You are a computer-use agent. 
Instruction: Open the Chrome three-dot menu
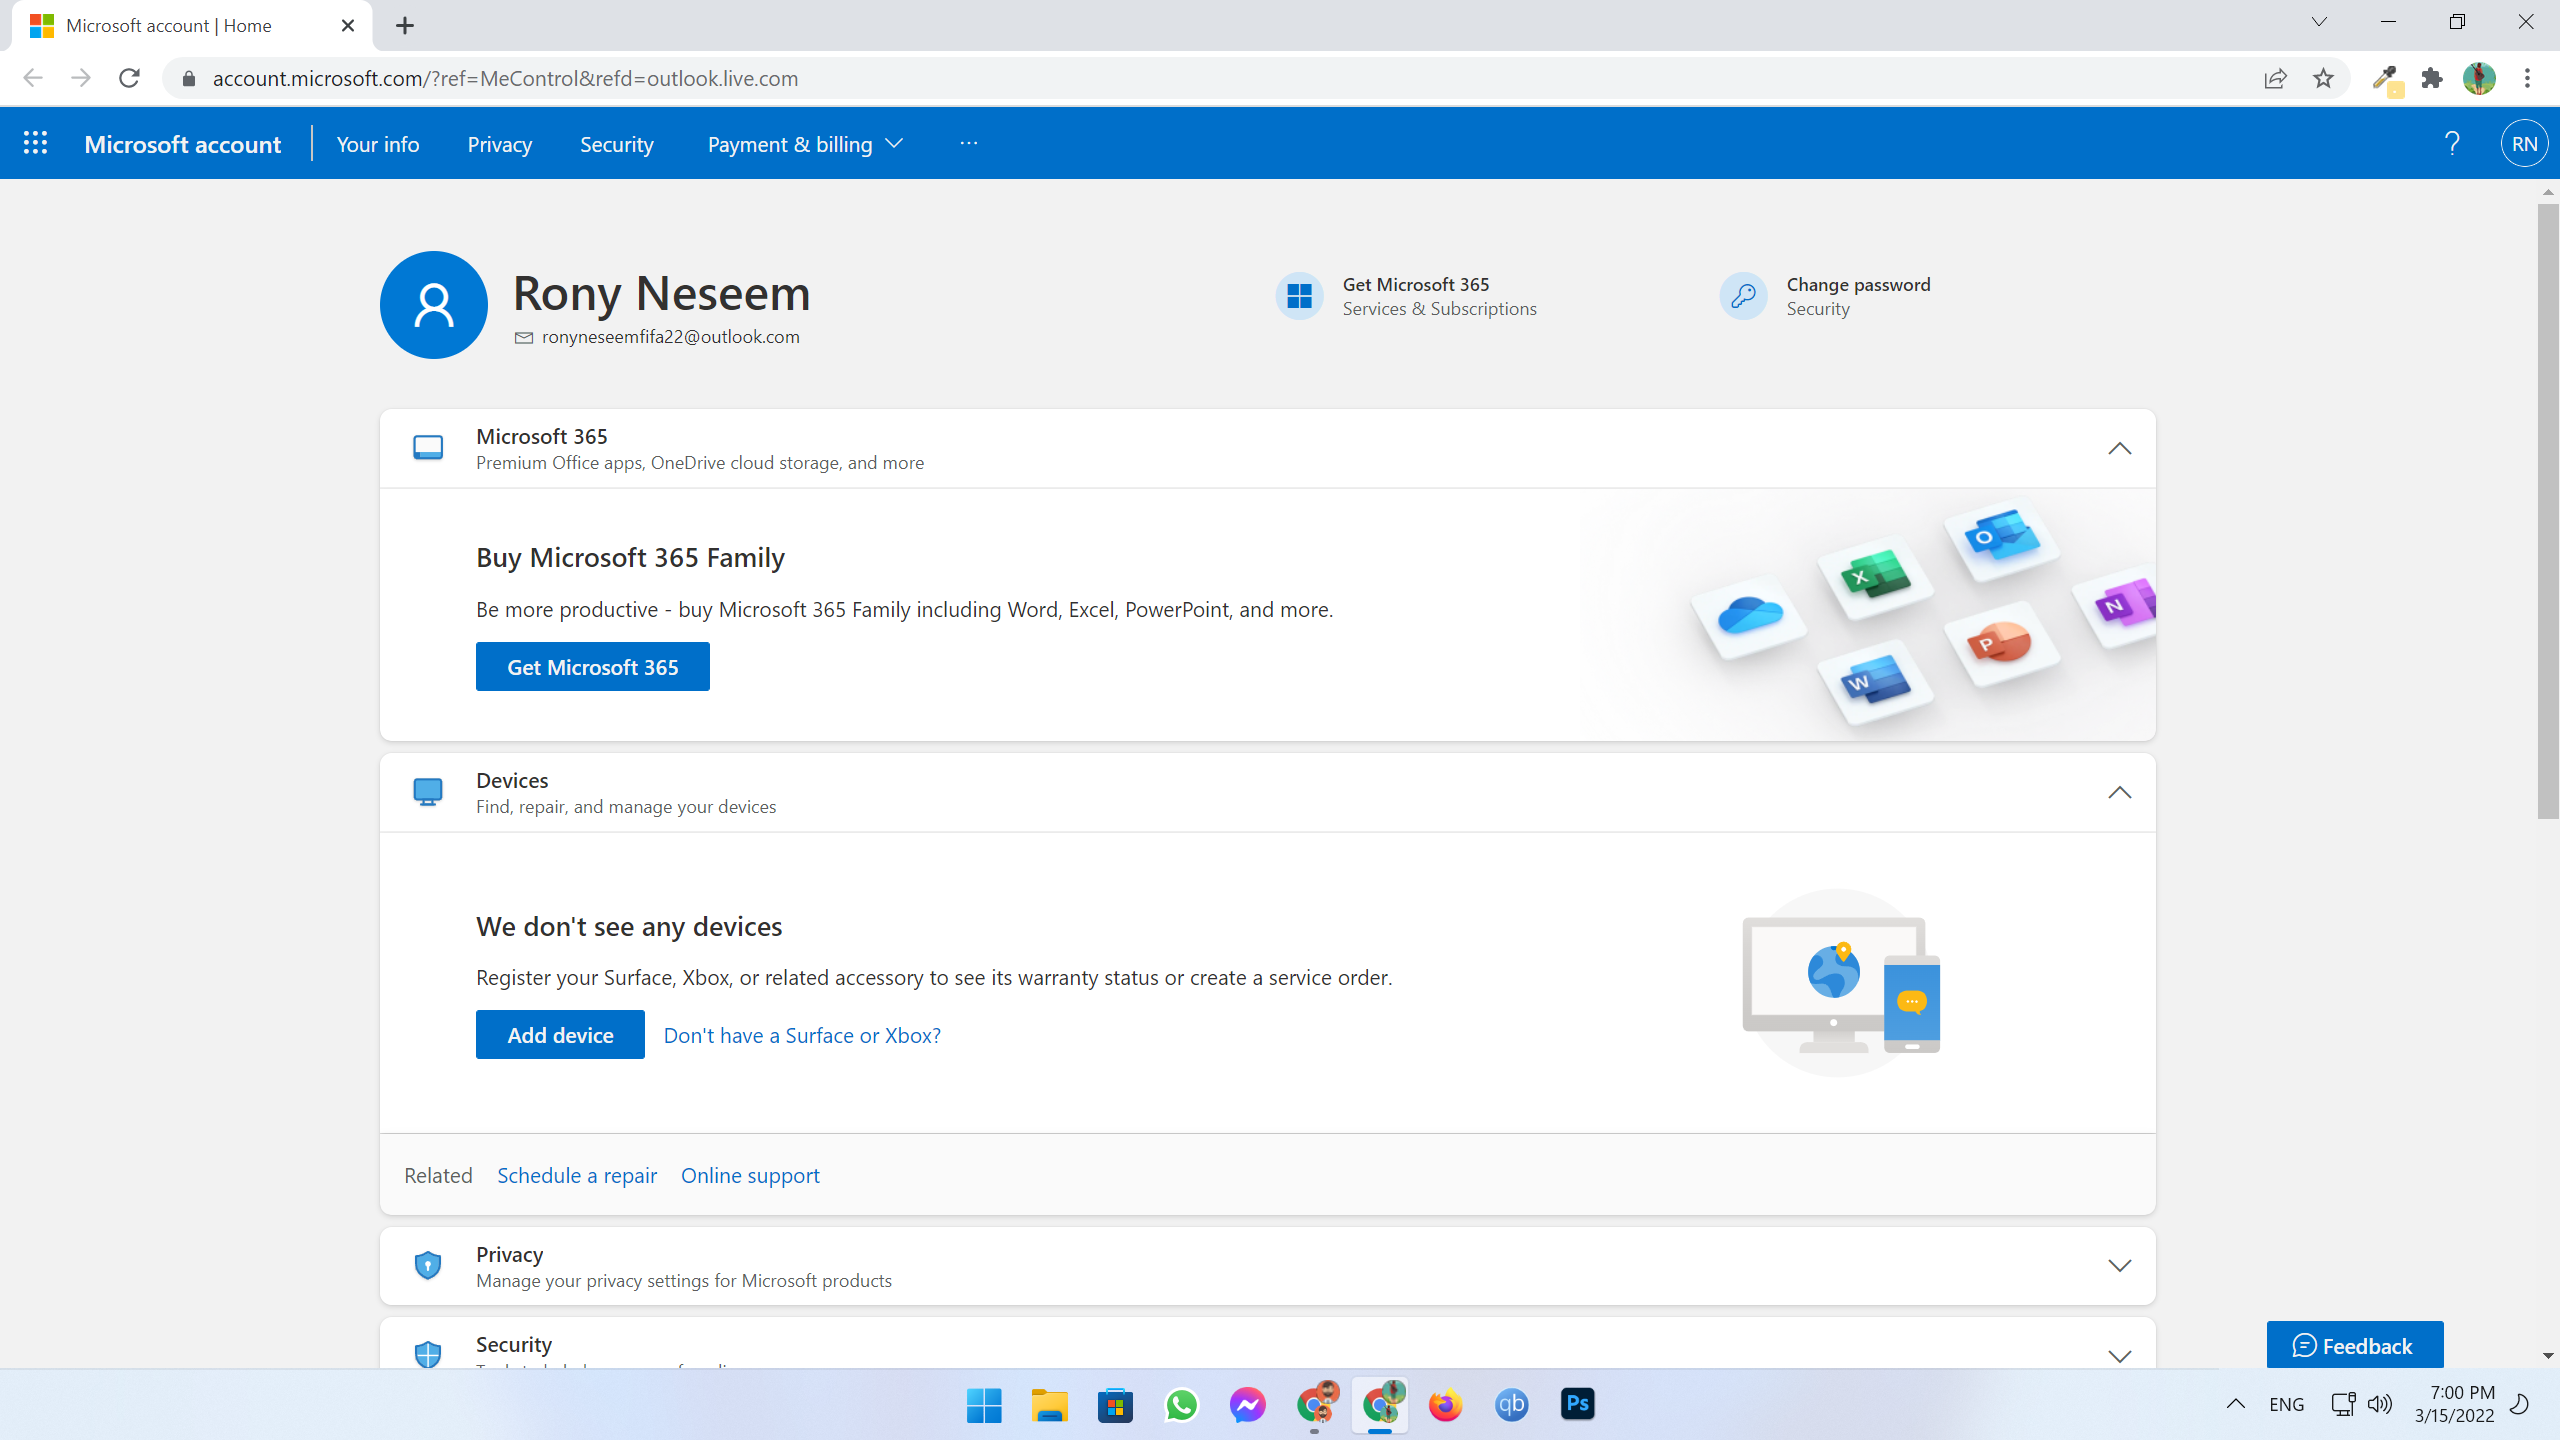click(x=2528, y=78)
